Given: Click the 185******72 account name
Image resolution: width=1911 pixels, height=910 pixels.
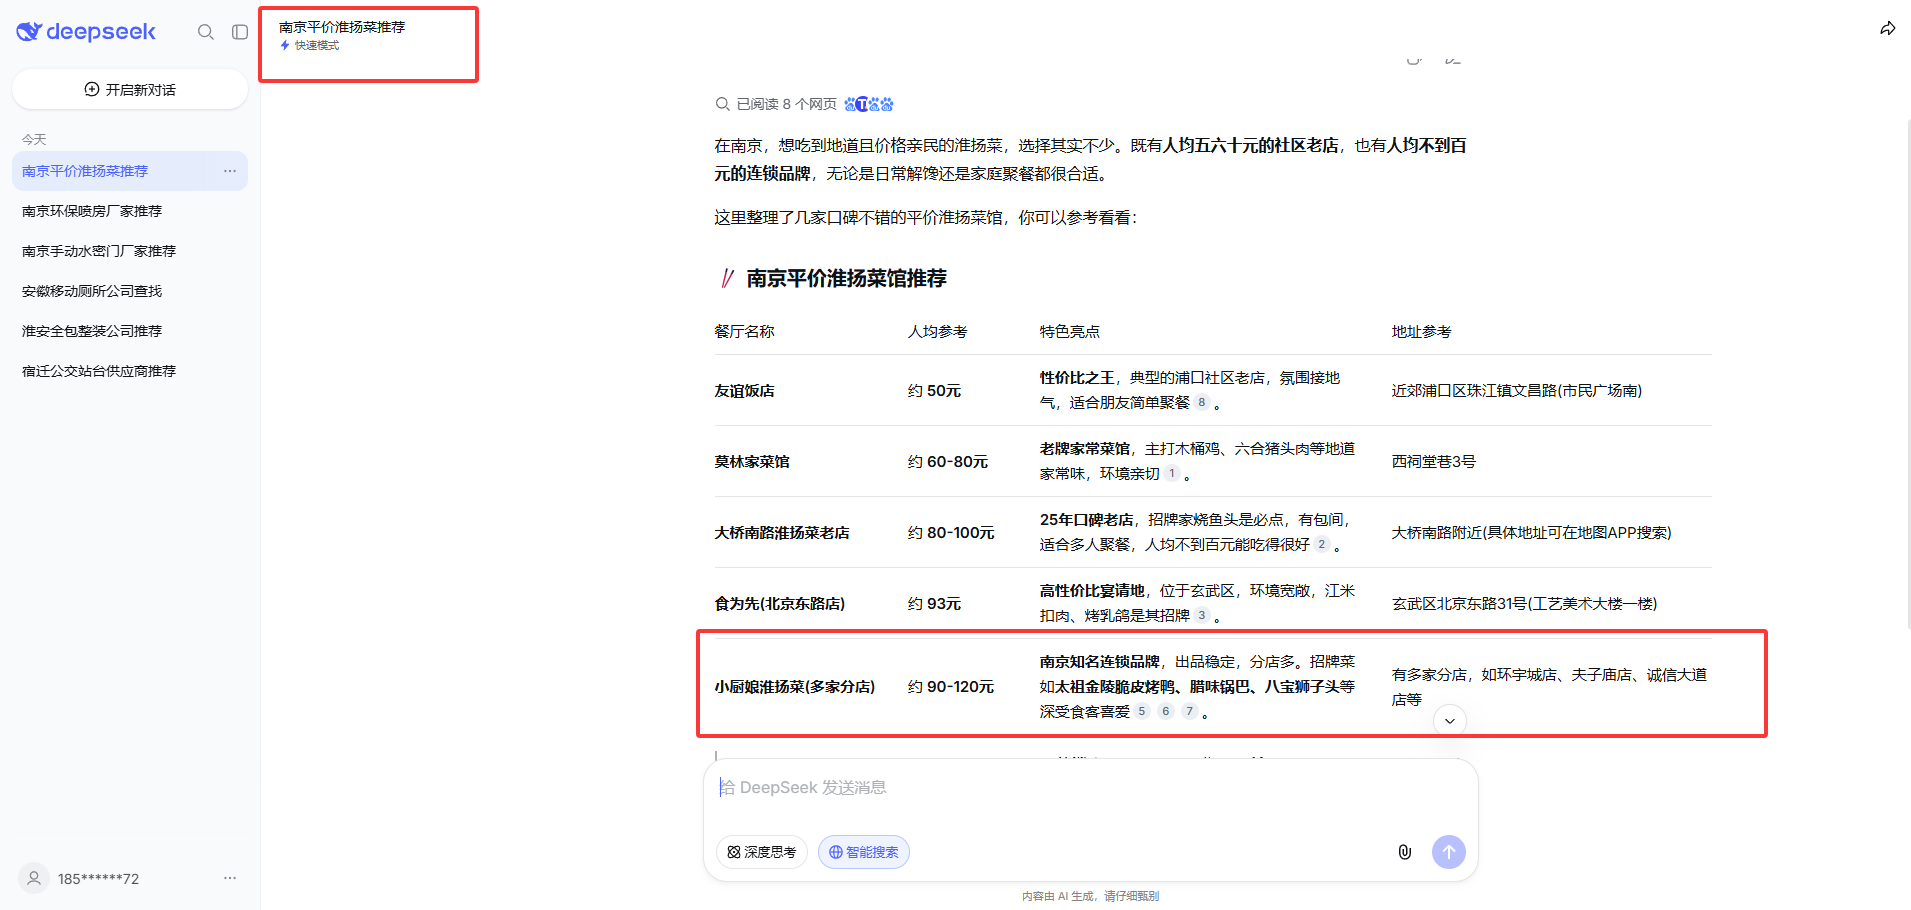Looking at the screenshot, I should pyautogui.click(x=98, y=879).
